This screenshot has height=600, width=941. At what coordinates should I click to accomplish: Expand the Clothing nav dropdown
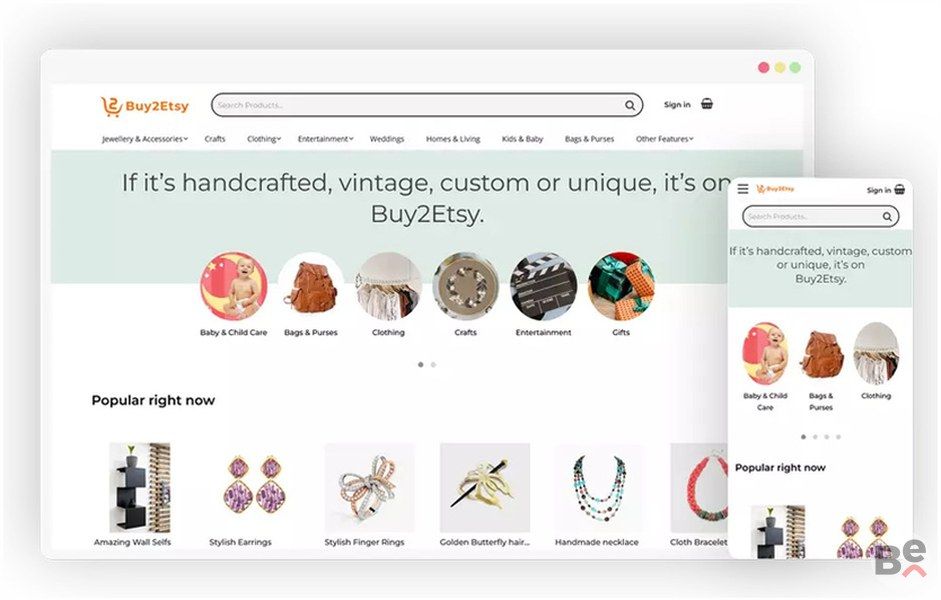click(x=264, y=139)
